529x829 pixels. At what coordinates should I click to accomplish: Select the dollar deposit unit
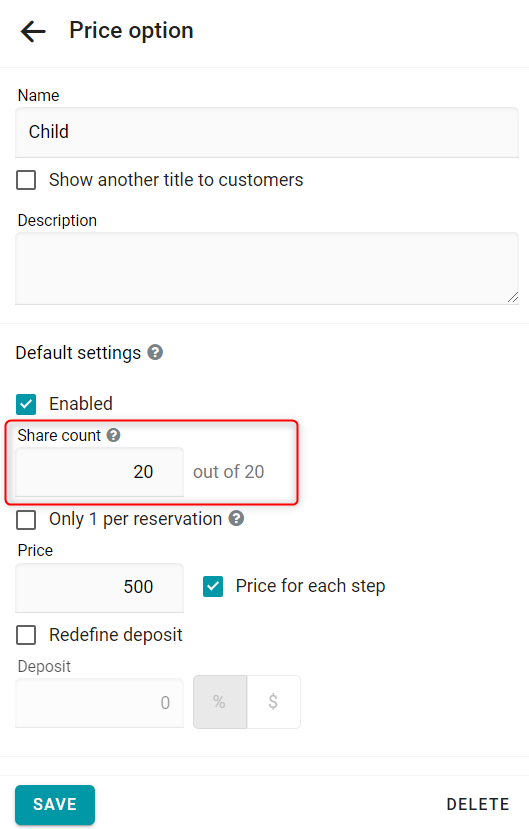(x=273, y=702)
